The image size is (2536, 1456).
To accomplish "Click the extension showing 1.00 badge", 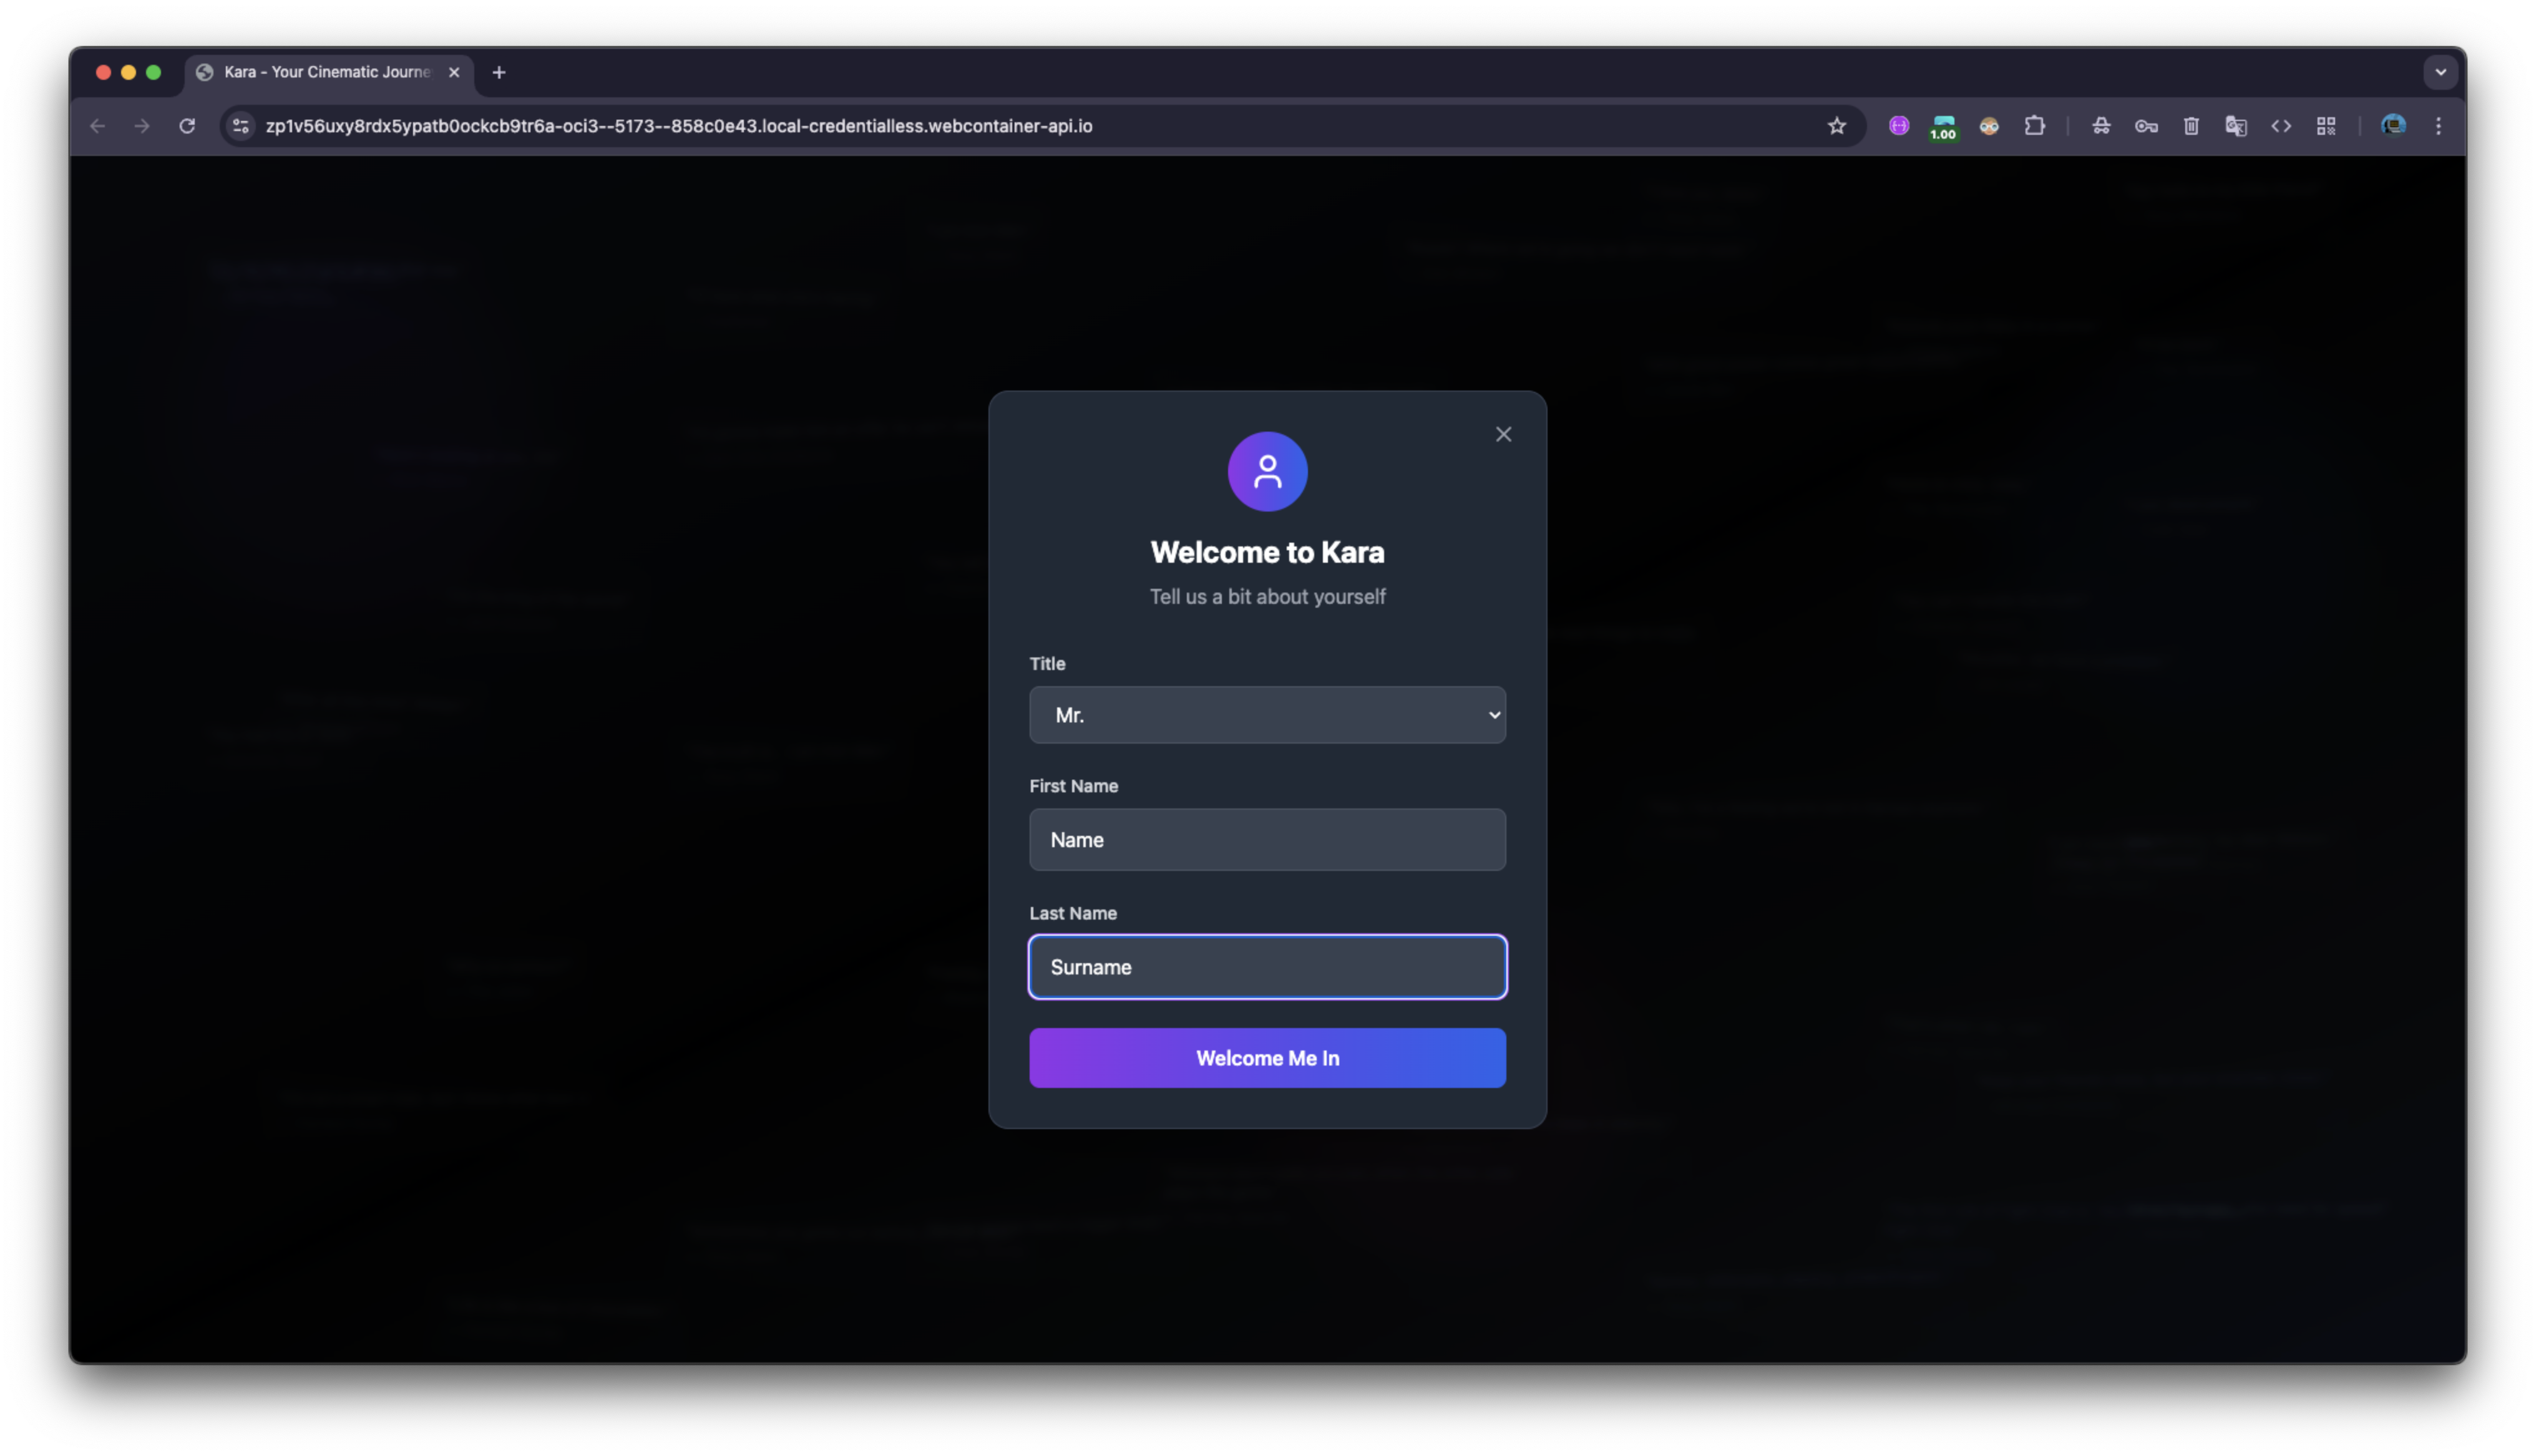I will 1943,127.
